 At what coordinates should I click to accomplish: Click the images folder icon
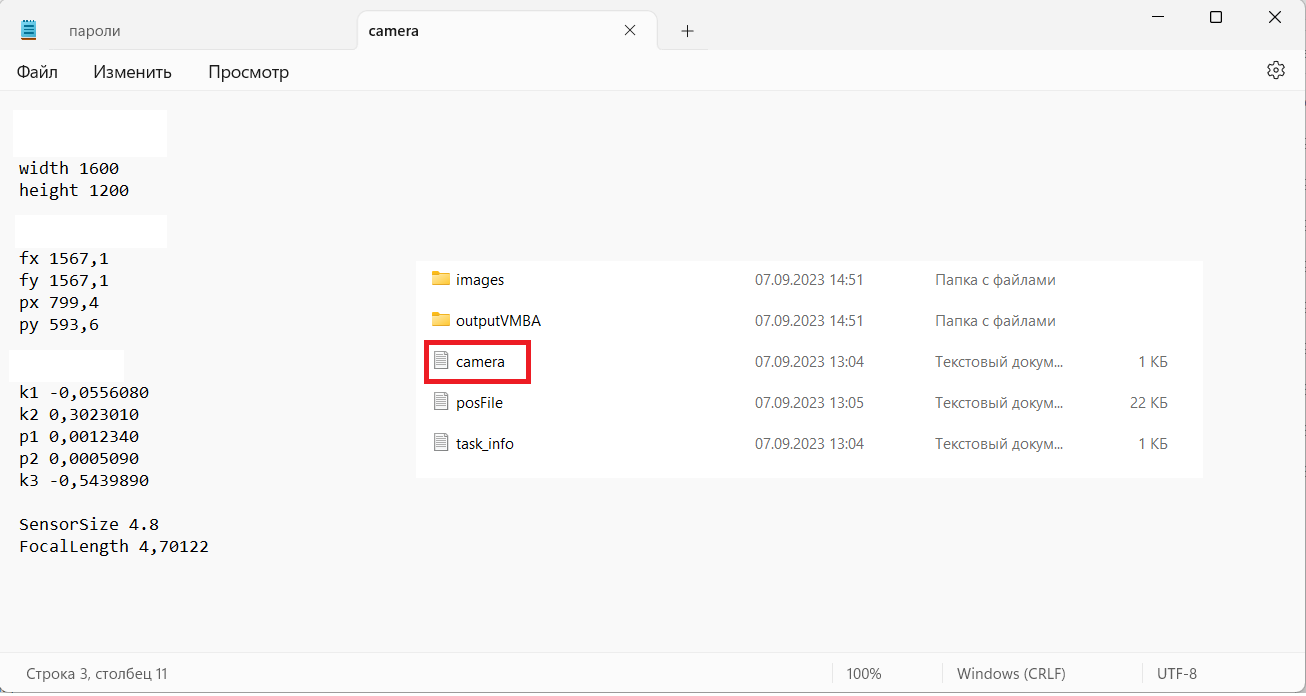[441, 279]
